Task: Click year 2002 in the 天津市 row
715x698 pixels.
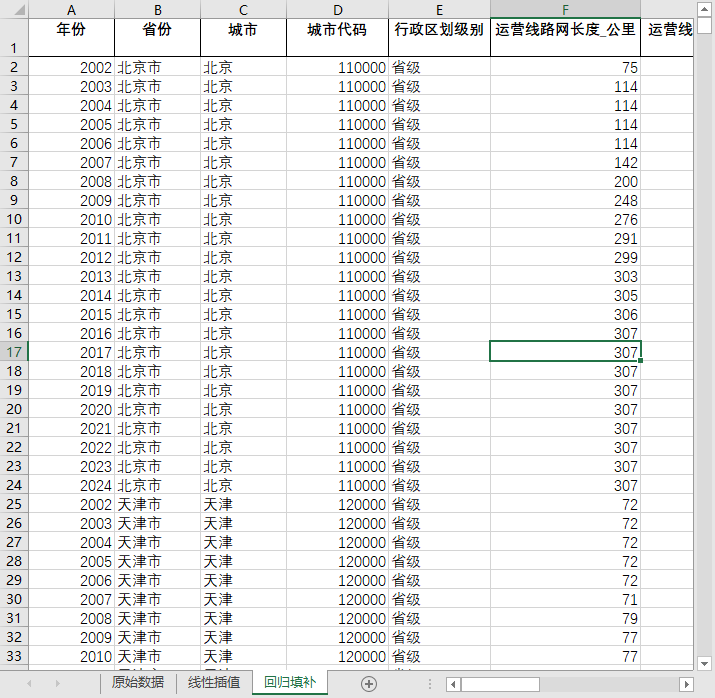Action: (71, 504)
